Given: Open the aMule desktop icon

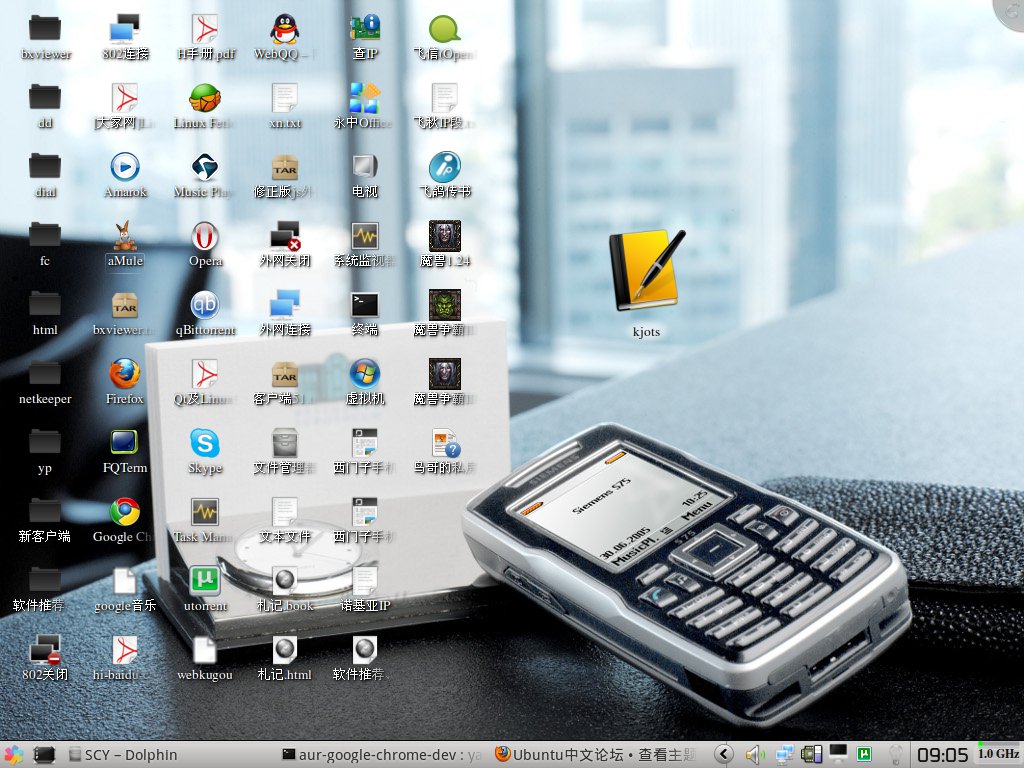Looking at the screenshot, I should [125, 236].
